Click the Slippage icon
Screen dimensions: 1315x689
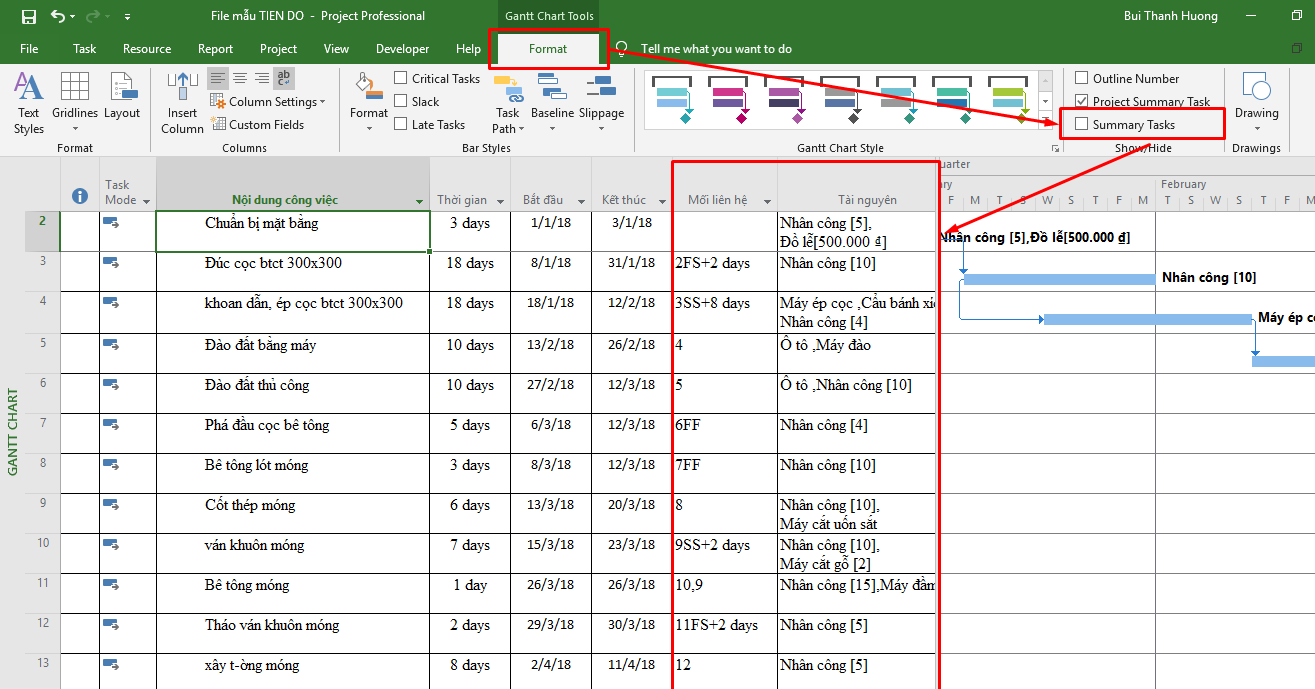[601, 95]
